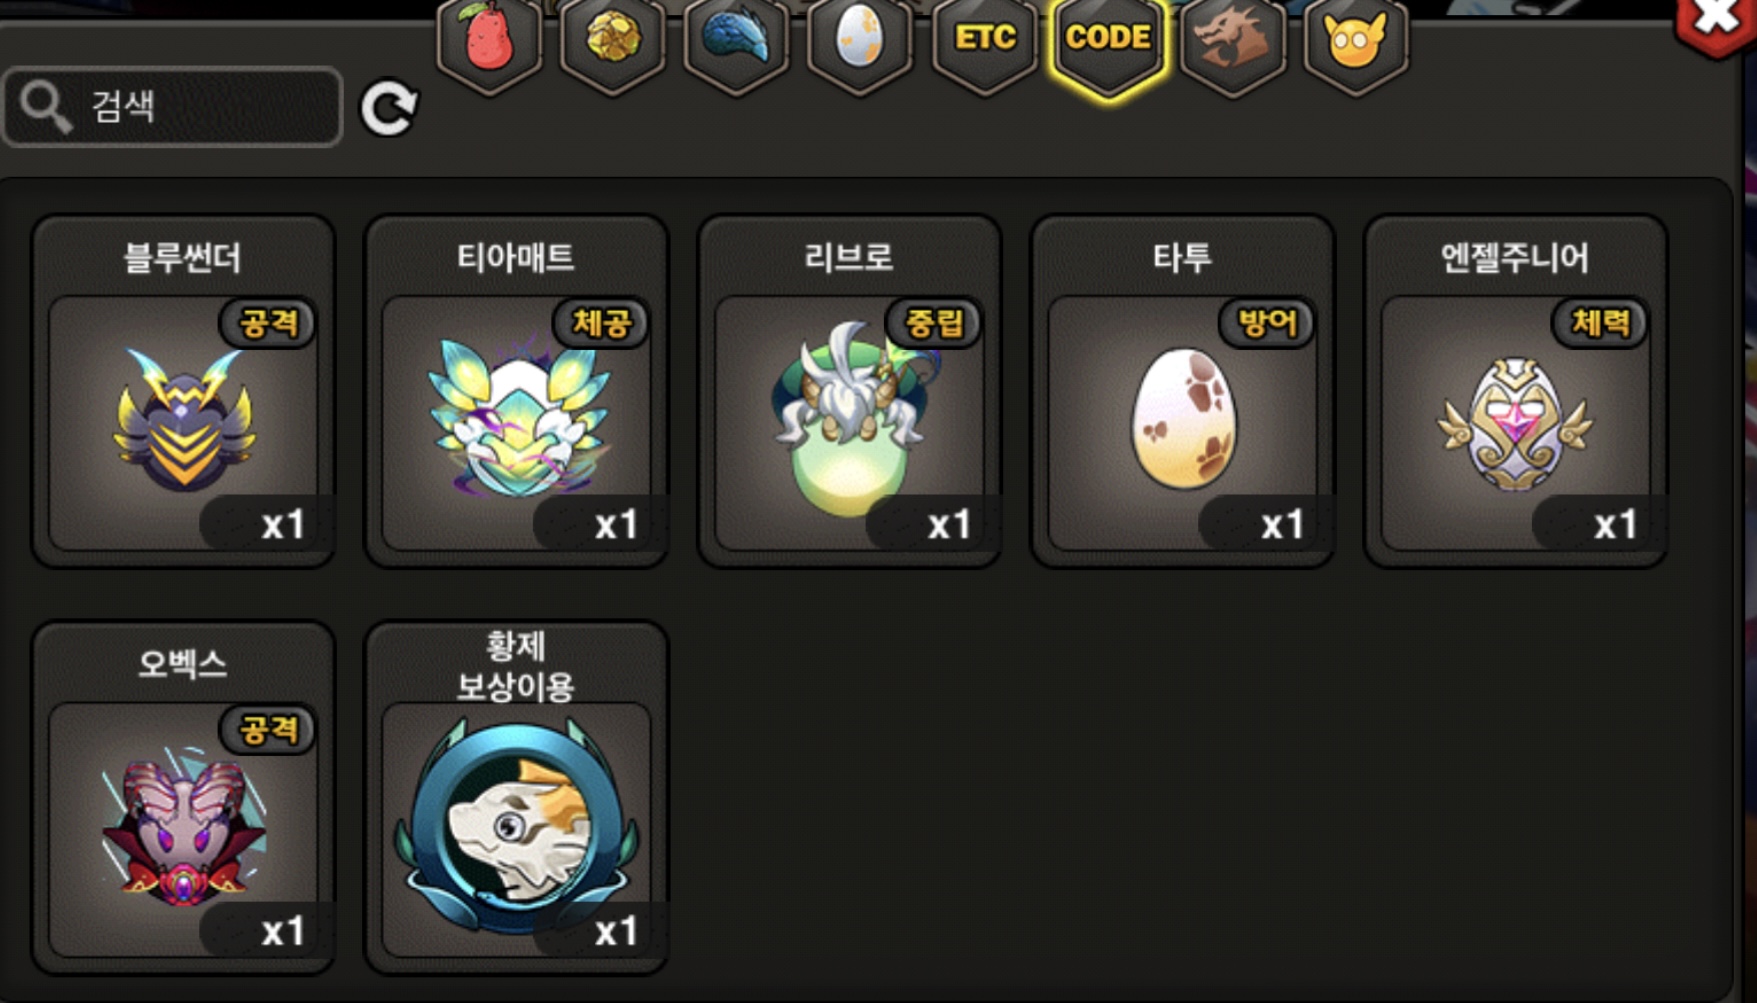Viewport: 1757px width, 1003px height.
Task: Switch to the spotted egg category tab
Action: click(860, 42)
